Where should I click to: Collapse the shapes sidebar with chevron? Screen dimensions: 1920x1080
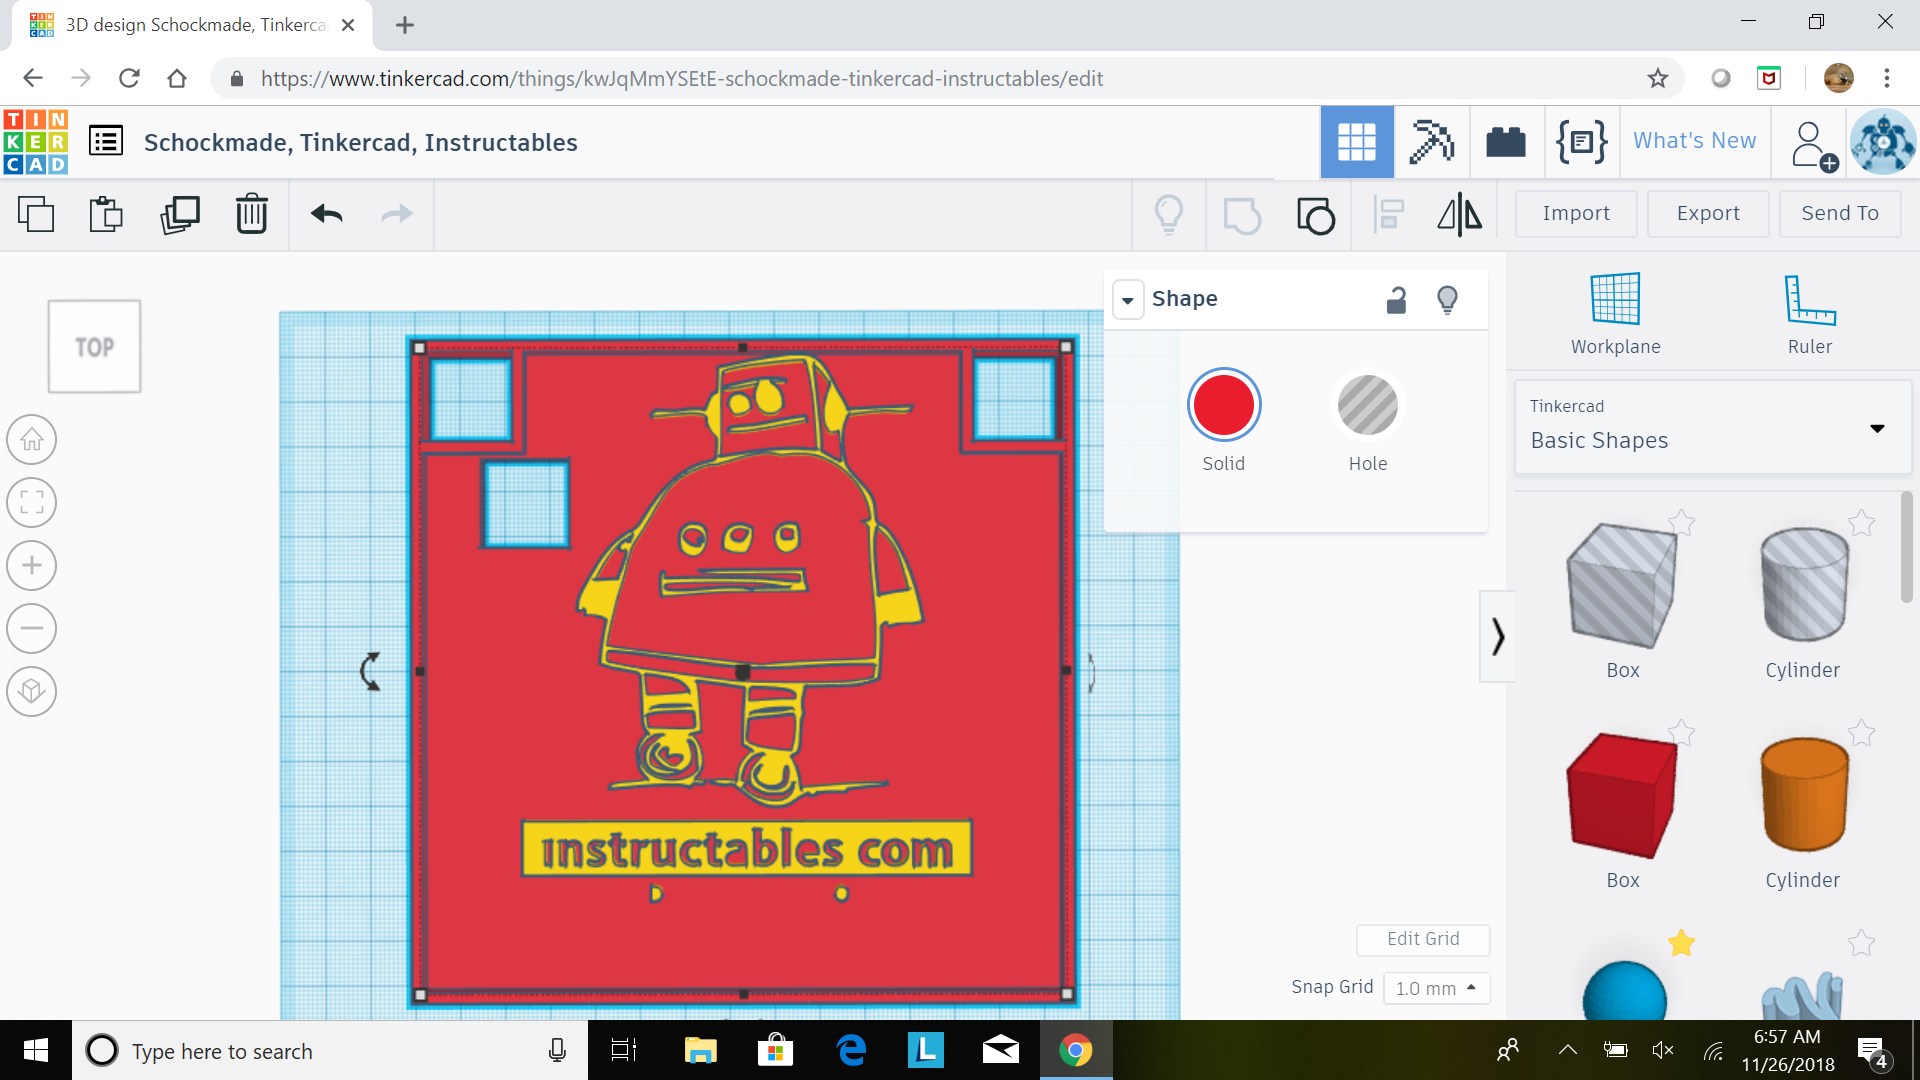click(1497, 636)
